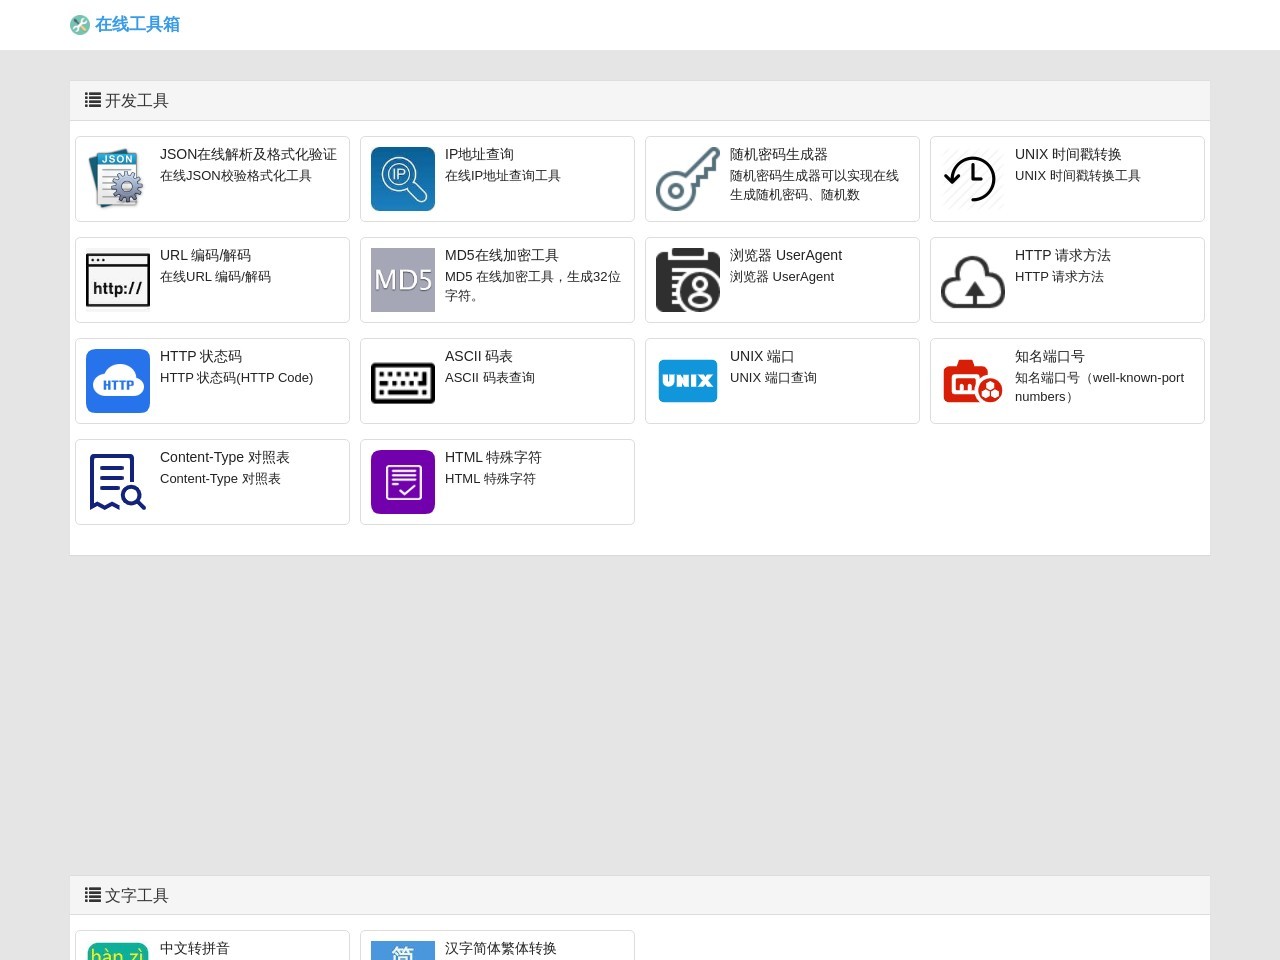Click the IP address query magnifier icon
1280x960 pixels.
[403, 179]
